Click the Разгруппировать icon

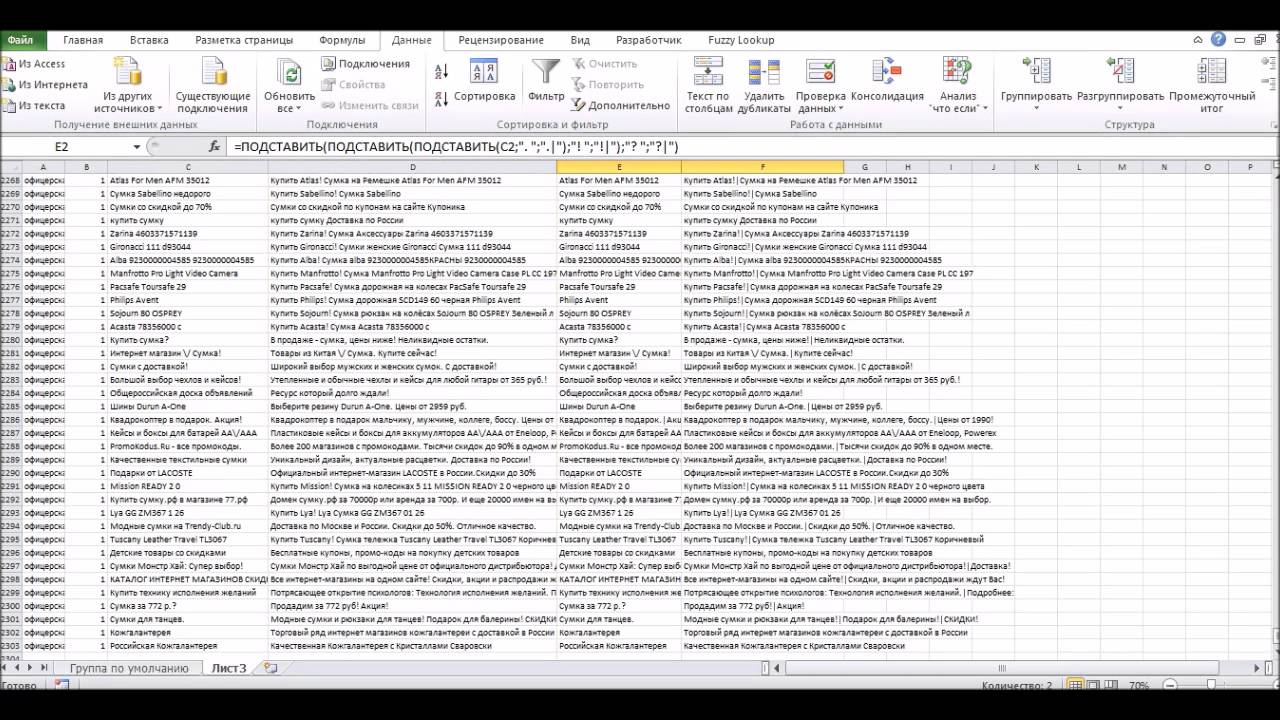tap(1120, 72)
